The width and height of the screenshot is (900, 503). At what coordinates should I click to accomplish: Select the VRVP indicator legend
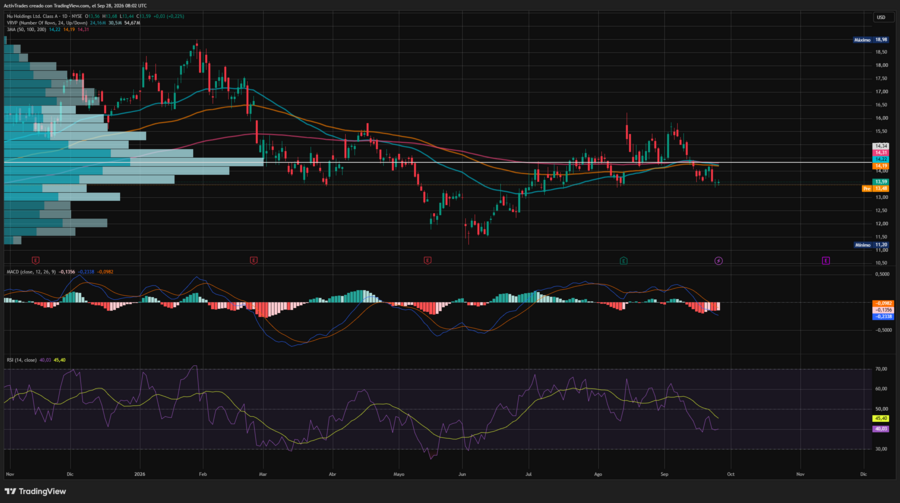pos(47,23)
